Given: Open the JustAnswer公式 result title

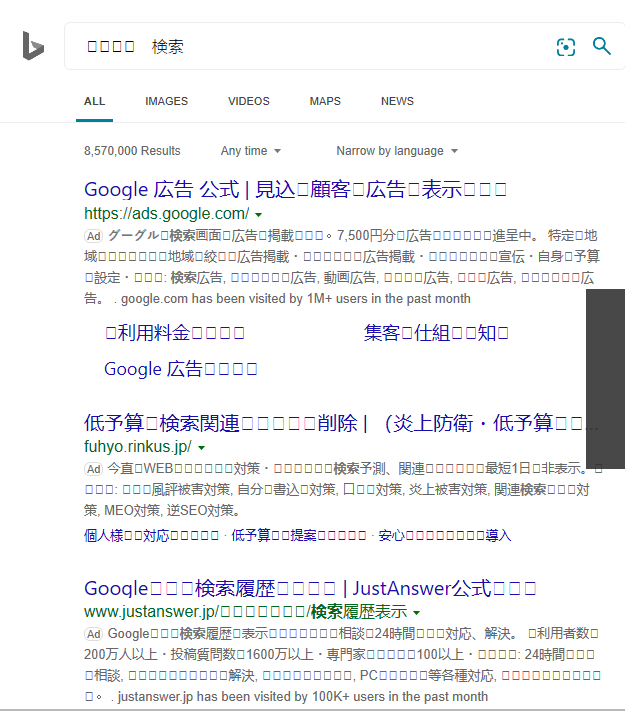Looking at the screenshot, I should pyautogui.click(x=310, y=588).
